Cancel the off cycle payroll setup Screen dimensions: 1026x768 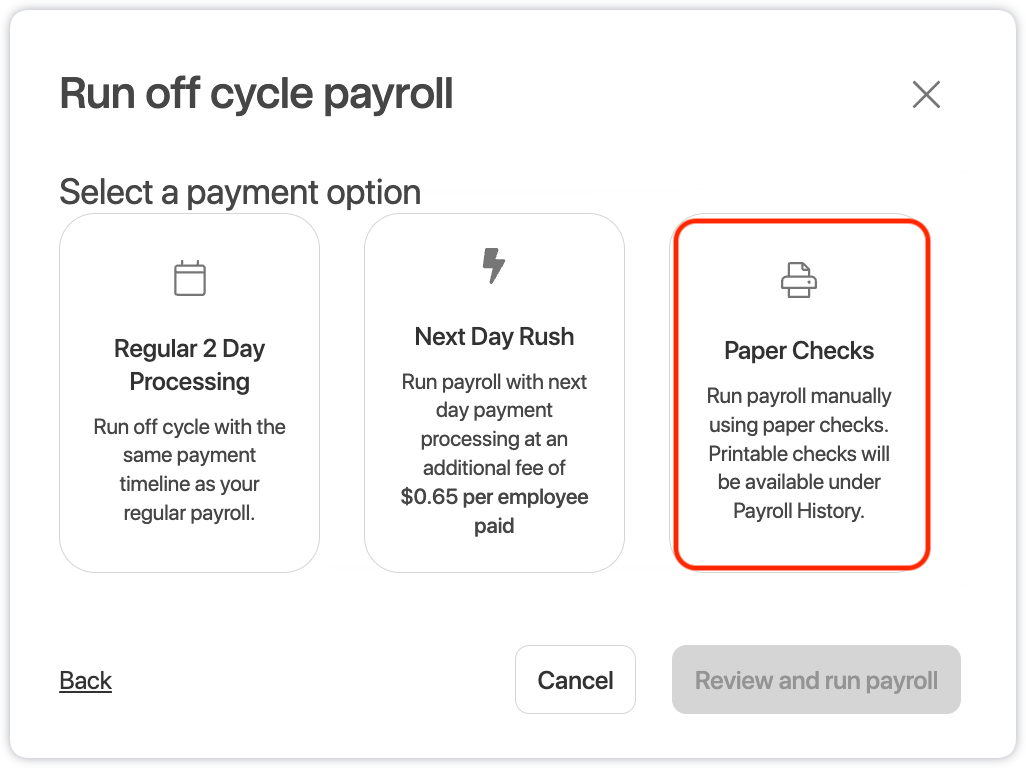pos(575,680)
